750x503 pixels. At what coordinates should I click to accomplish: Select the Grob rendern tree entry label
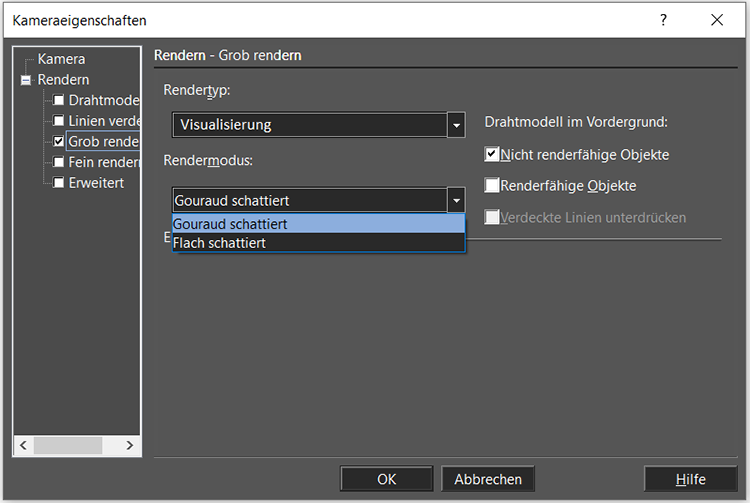(x=103, y=141)
